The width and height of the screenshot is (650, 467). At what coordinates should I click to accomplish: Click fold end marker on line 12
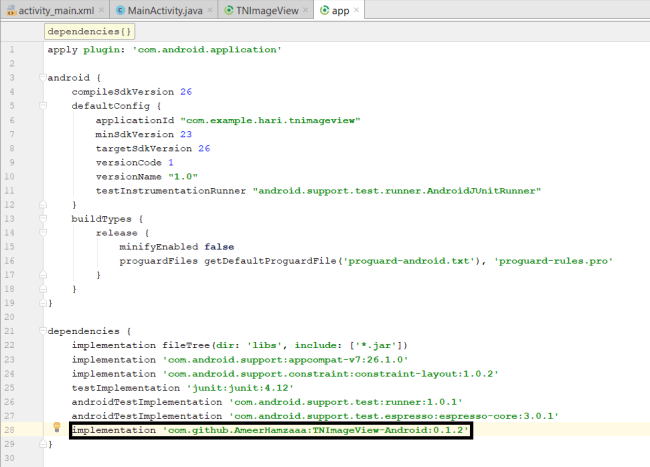[x=43, y=204]
